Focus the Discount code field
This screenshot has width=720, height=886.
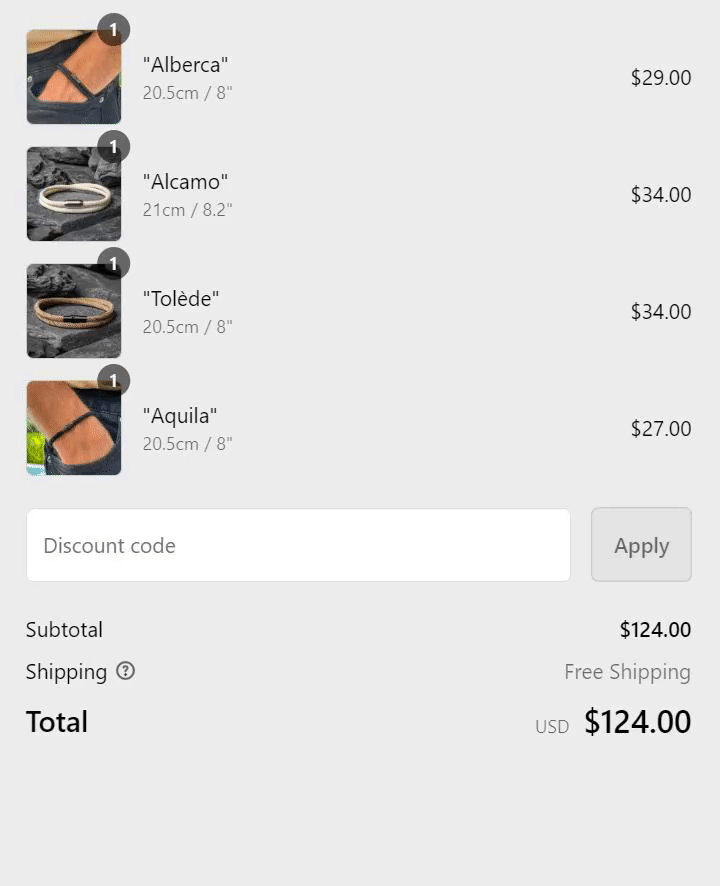click(x=298, y=545)
